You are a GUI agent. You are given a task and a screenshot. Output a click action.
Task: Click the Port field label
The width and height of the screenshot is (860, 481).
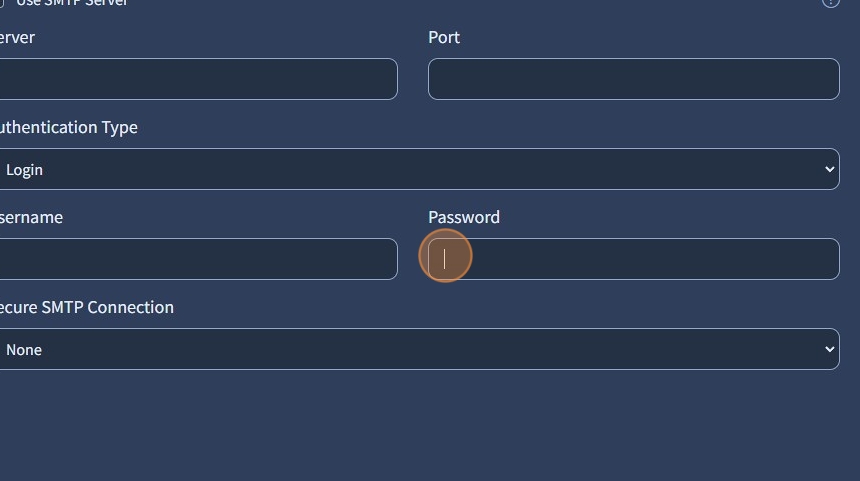pos(444,37)
